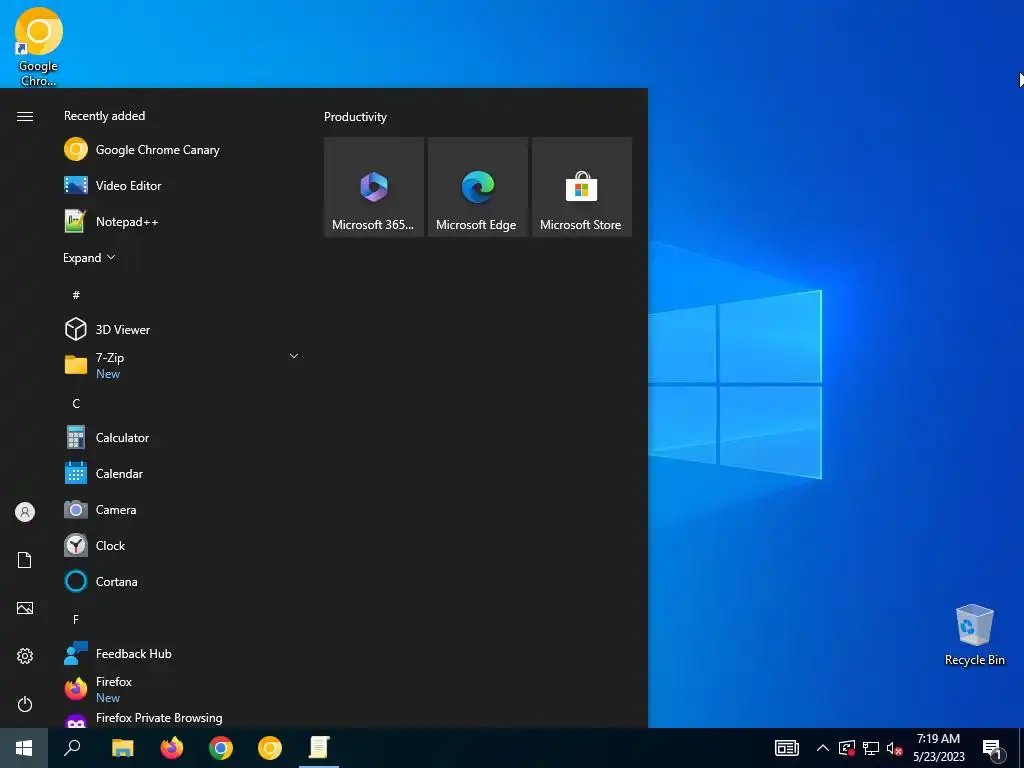Launch Camera app
Image resolution: width=1024 pixels, height=768 pixels.
pyautogui.click(x=183, y=509)
